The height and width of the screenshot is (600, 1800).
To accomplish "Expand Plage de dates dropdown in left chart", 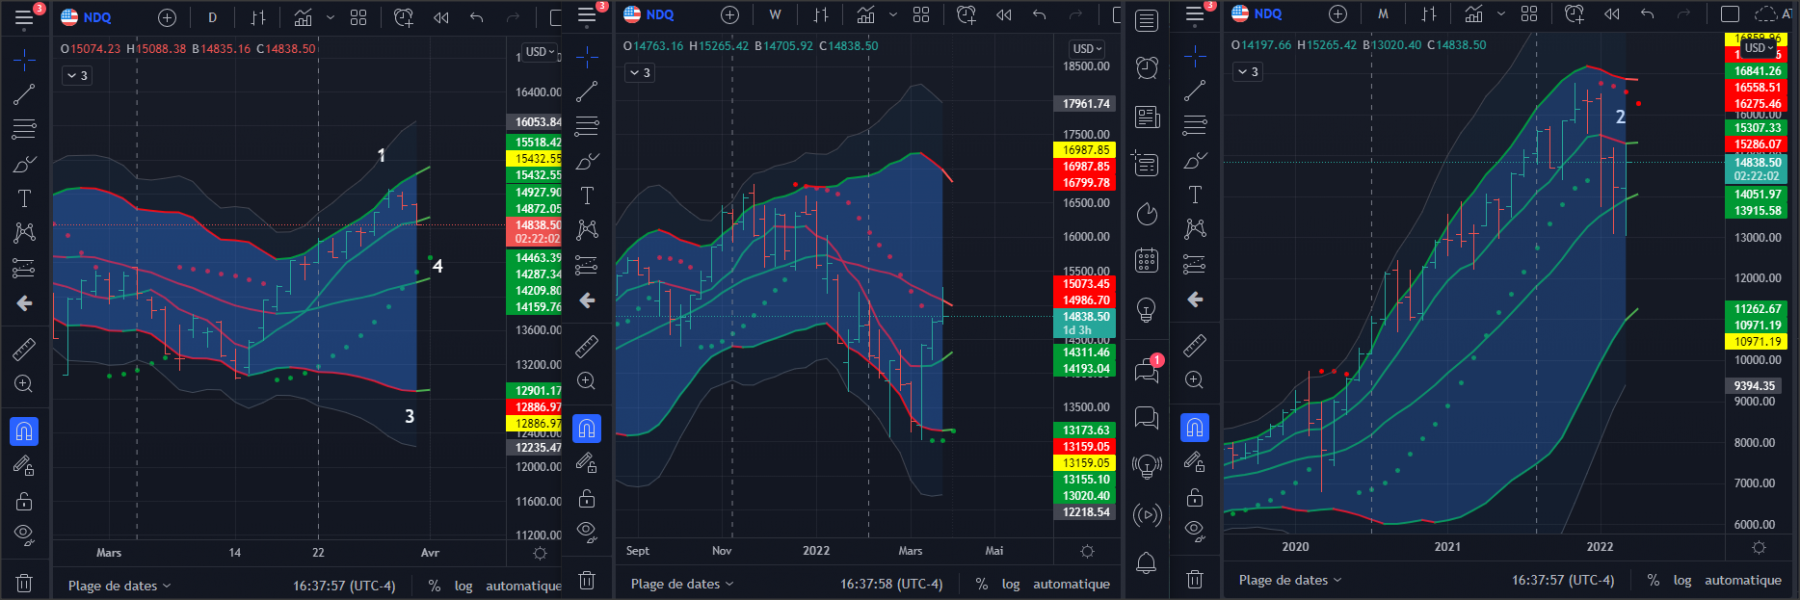I will [x=119, y=586].
